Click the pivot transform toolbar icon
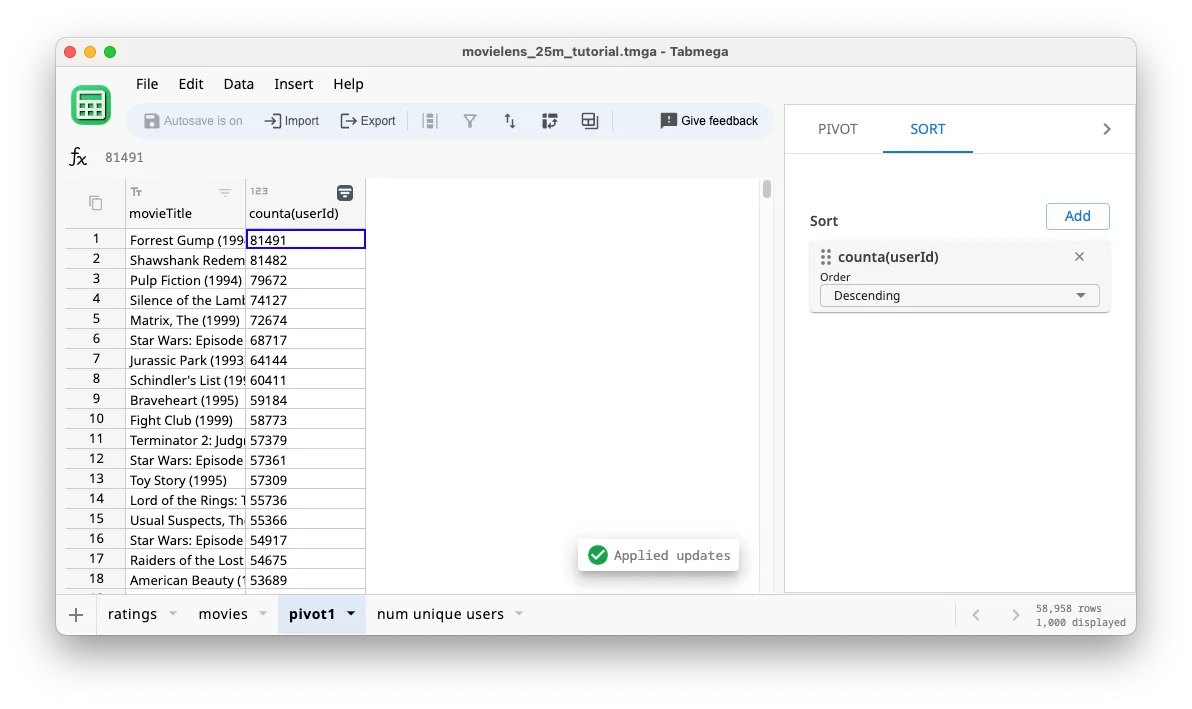 click(x=549, y=120)
